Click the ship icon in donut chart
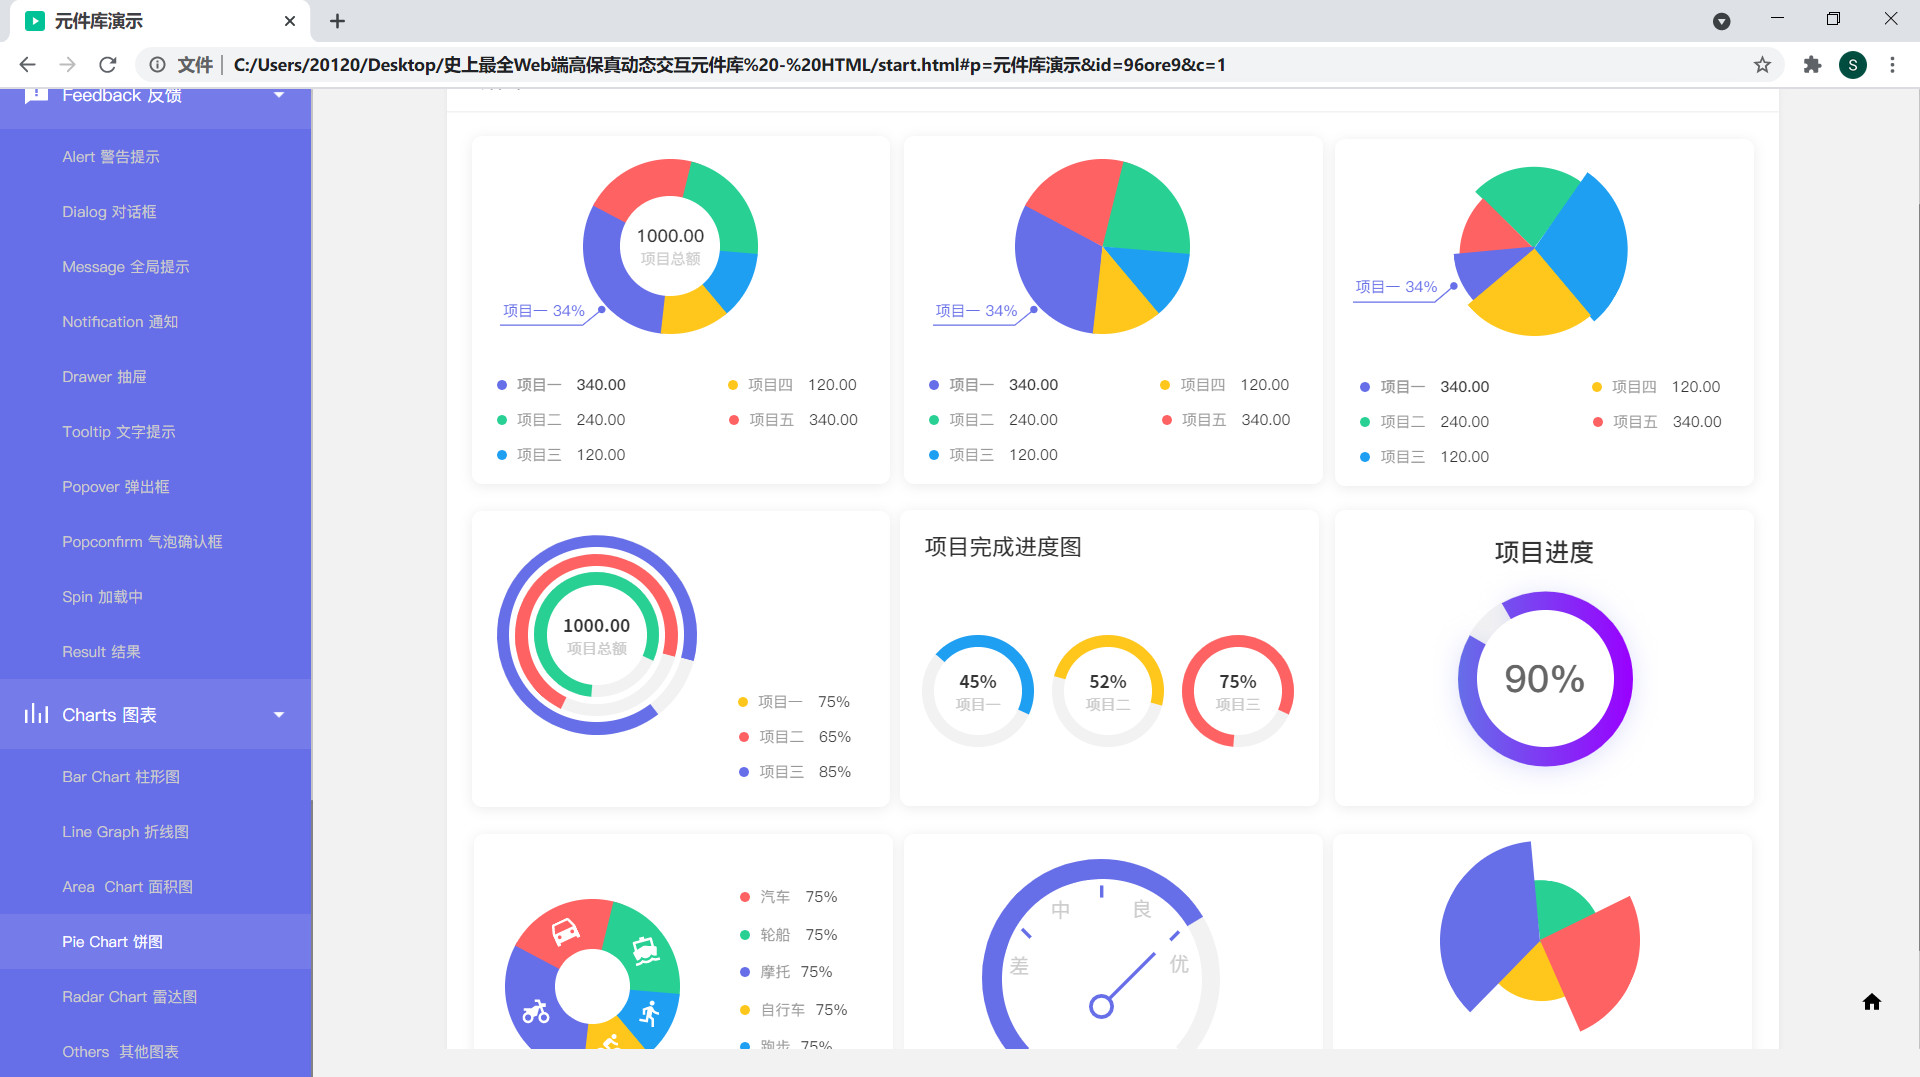The image size is (1920, 1077). pyautogui.click(x=646, y=950)
